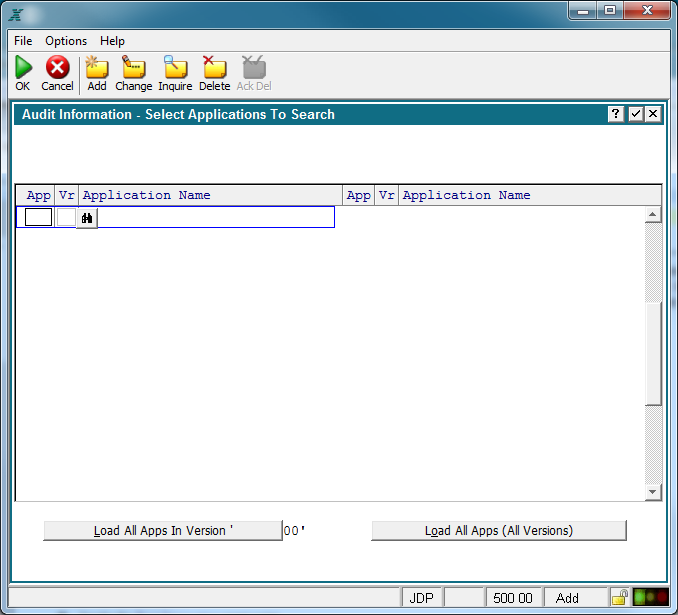The height and width of the screenshot is (615, 678).
Task: Click the application X logo in the title bar
Action: click(x=16, y=15)
